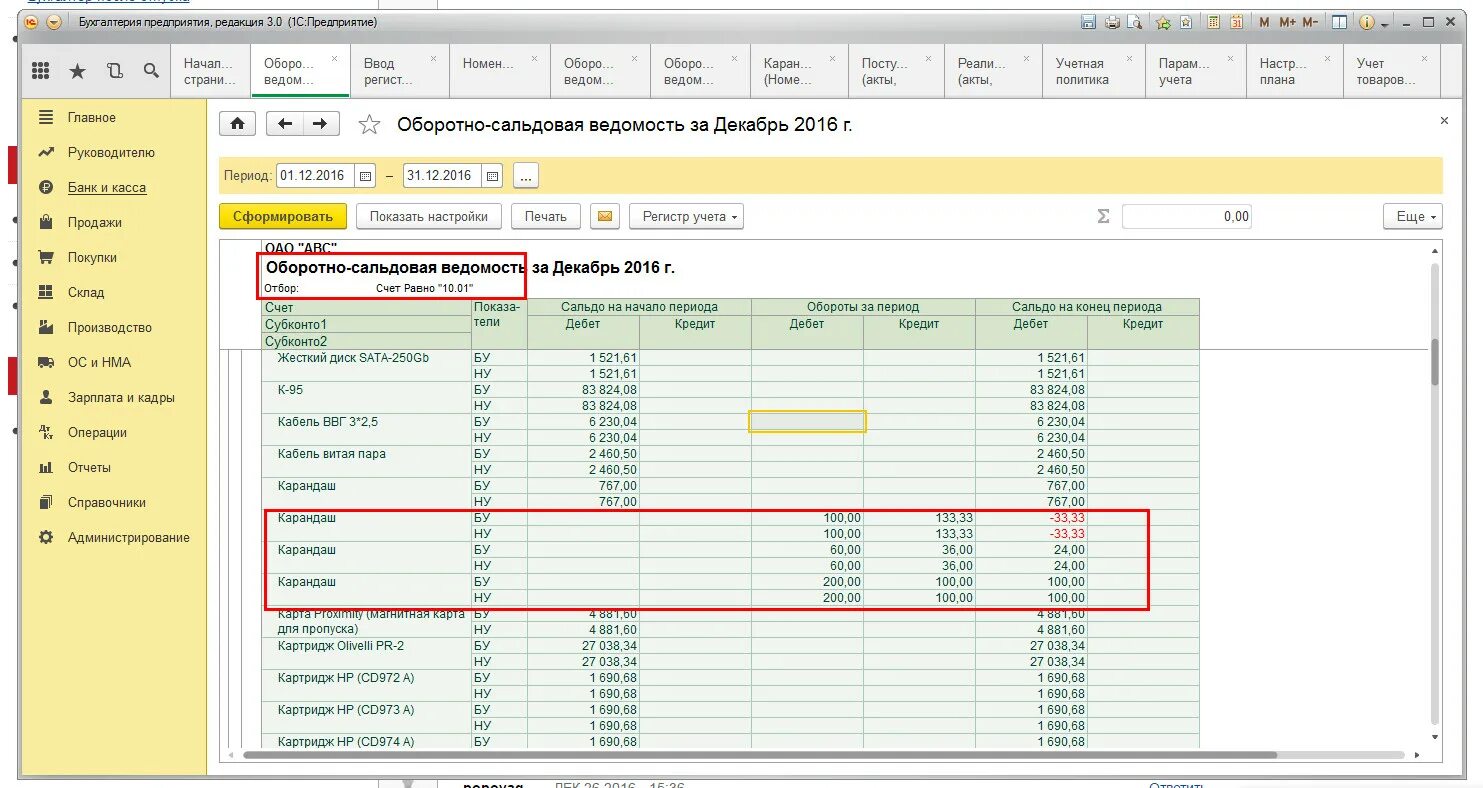This screenshot has width=1483, height=788.
Task: Open the Главное section
Action: tap(92, 118)
